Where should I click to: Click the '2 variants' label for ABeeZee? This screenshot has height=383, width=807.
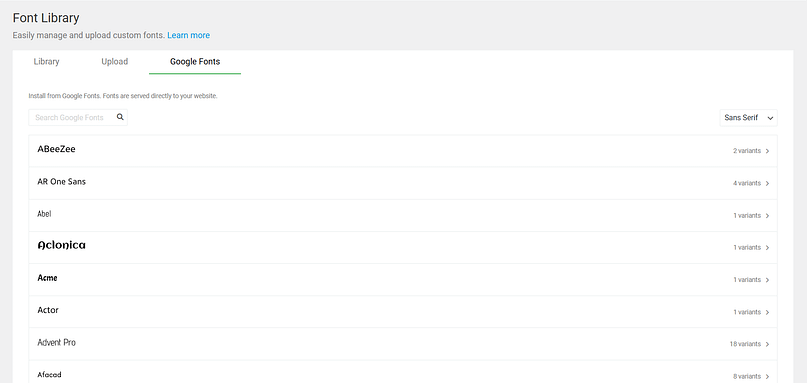click(x=747, y=151)
